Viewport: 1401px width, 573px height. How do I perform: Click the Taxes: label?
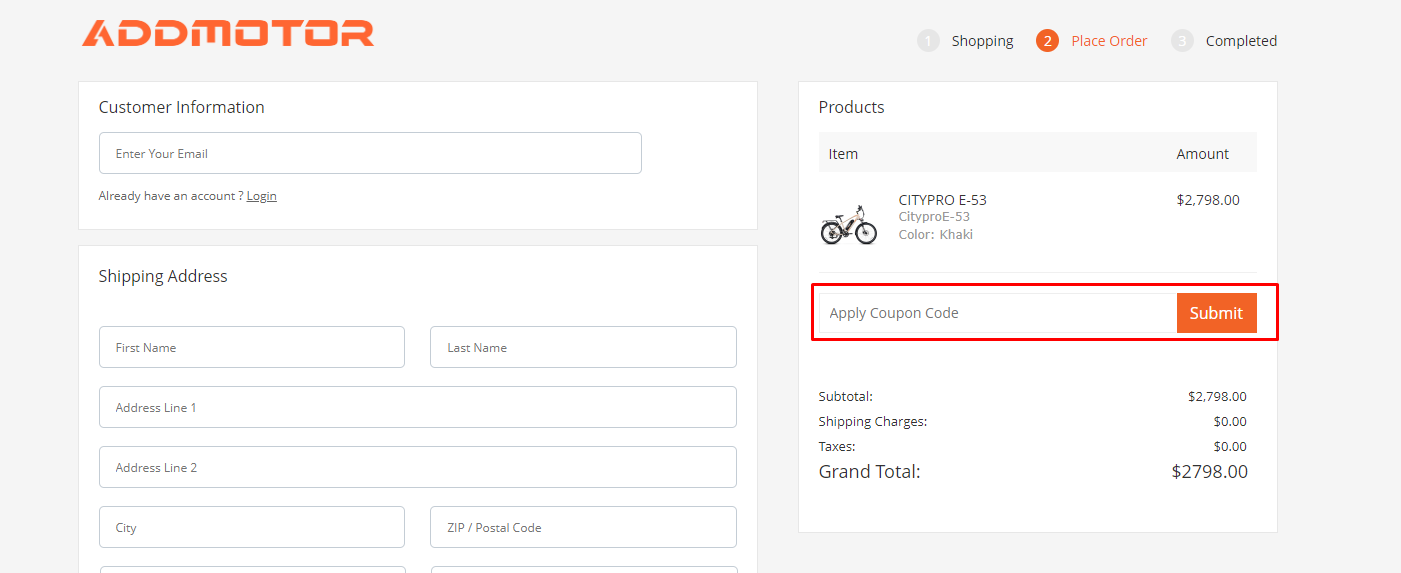click(837, 446)
